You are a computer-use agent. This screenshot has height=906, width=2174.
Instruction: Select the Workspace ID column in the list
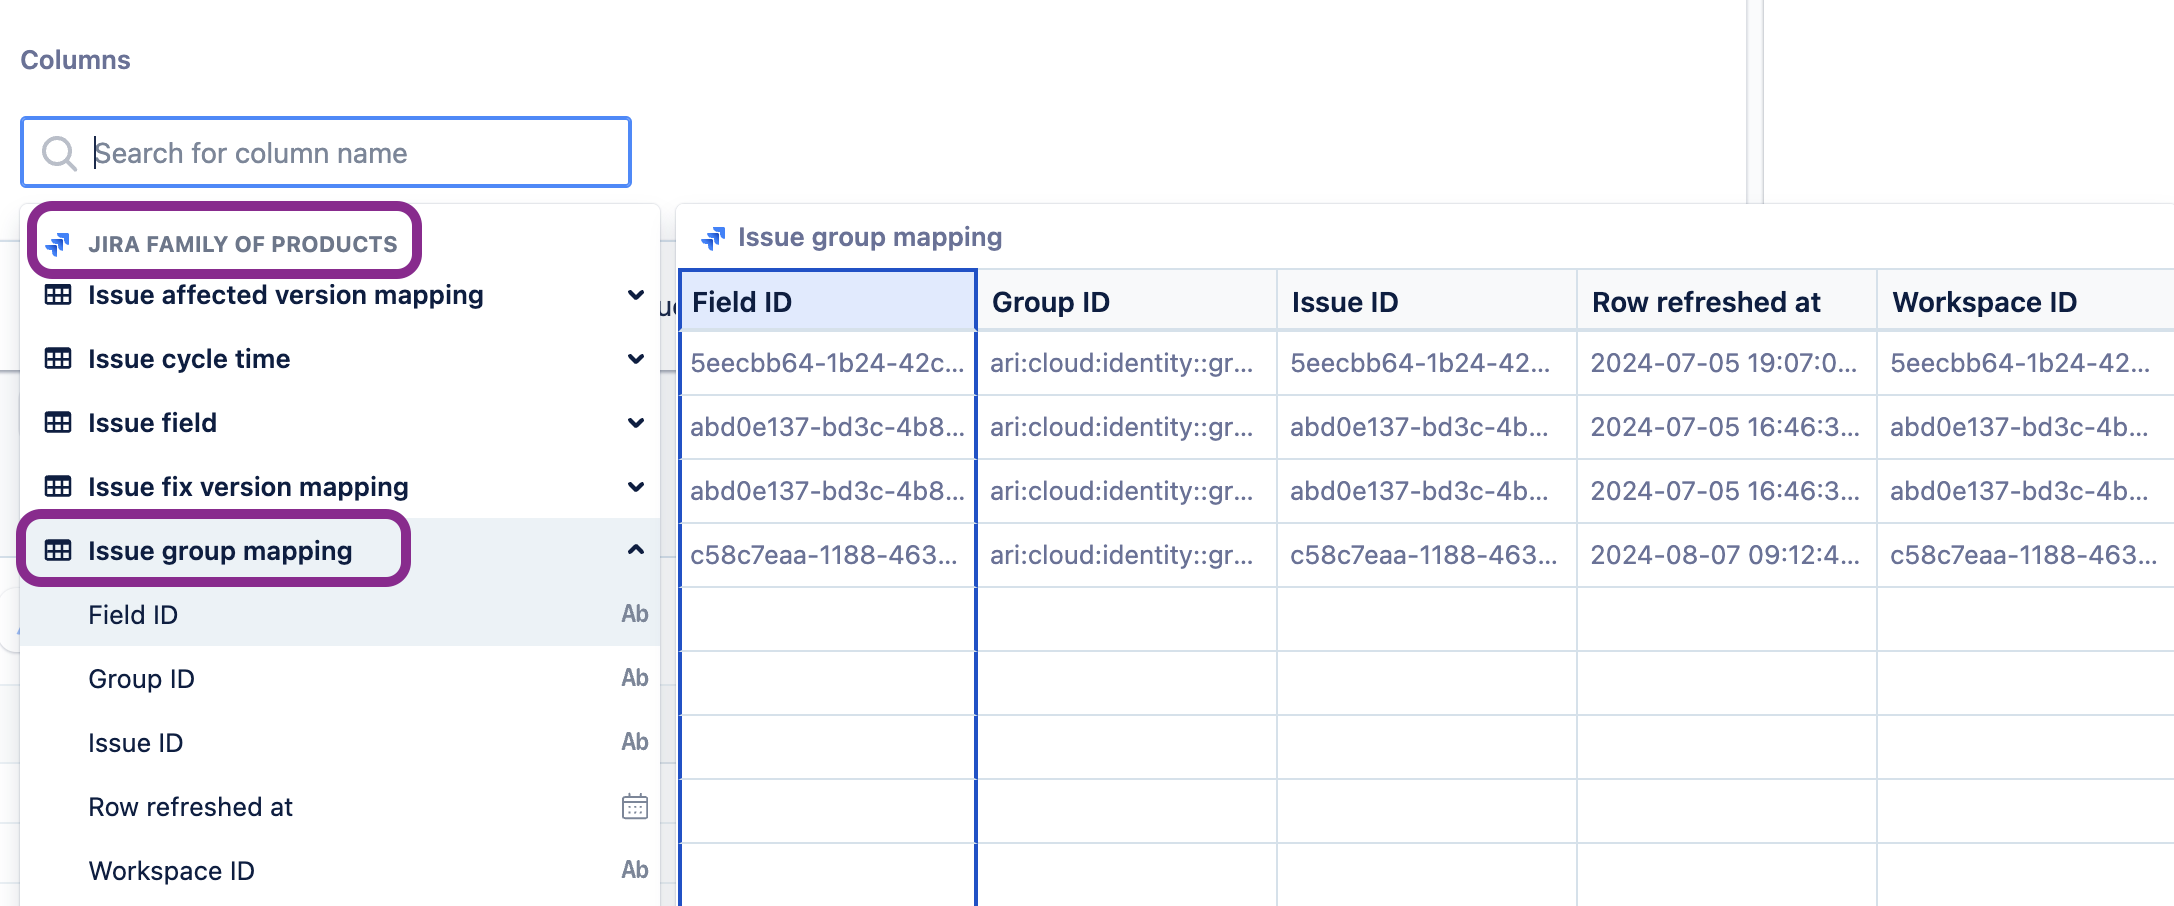pos(340,870)
